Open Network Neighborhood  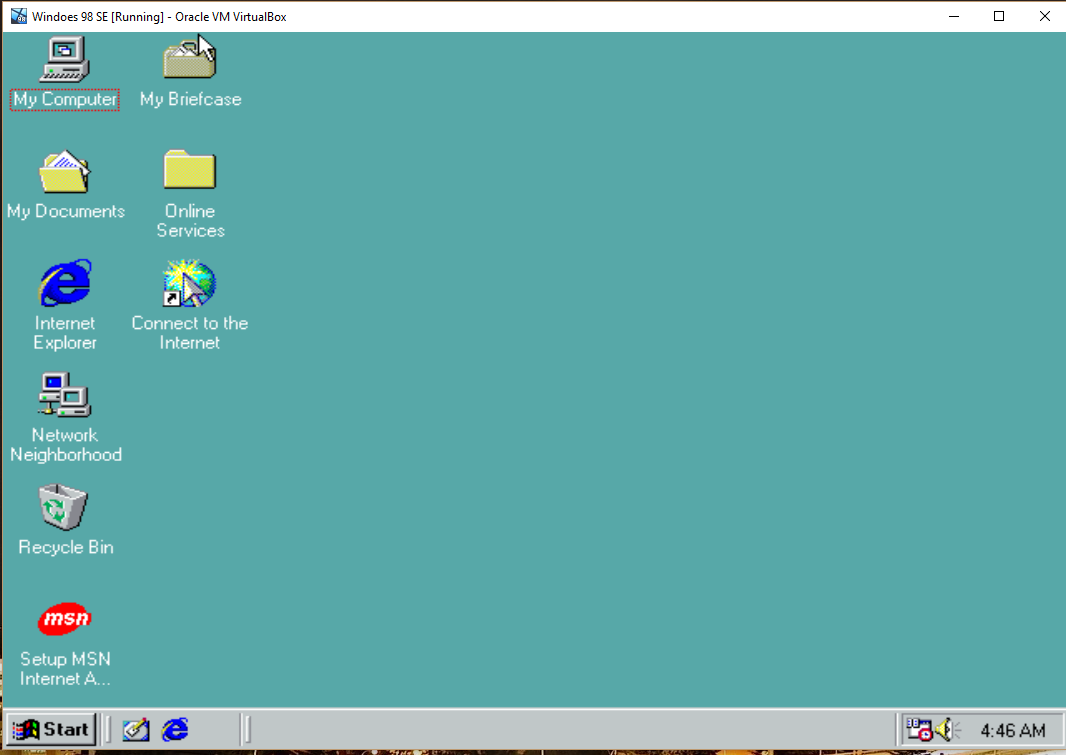pos(64,395)
